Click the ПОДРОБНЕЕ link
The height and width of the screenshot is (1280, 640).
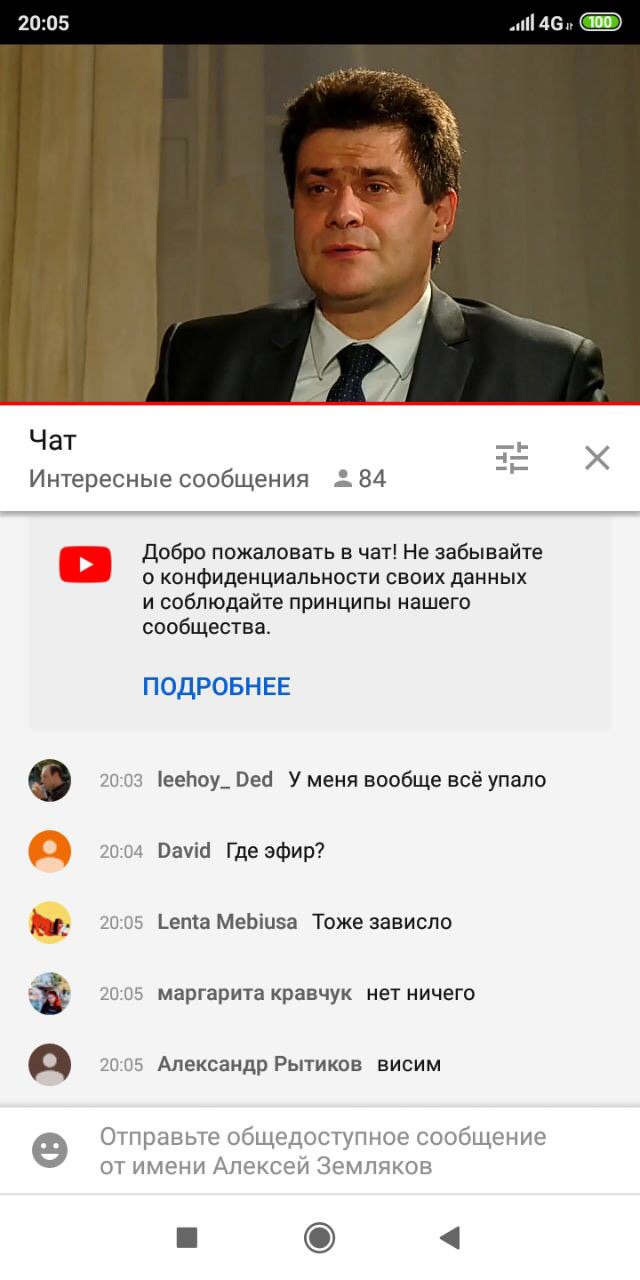(x=216, y=687)
